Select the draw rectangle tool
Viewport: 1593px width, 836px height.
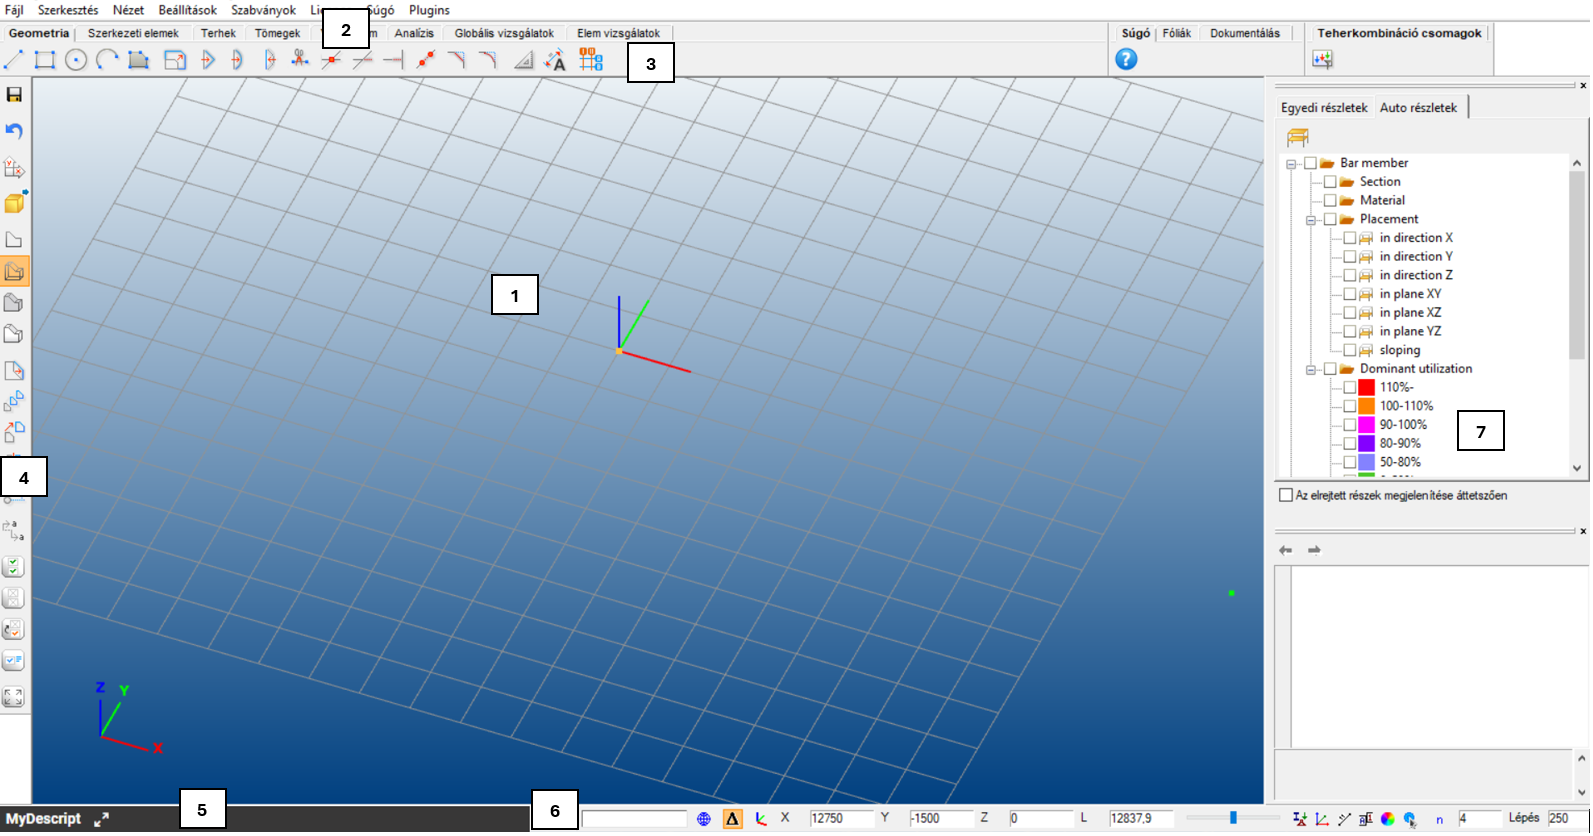[44, 60]
